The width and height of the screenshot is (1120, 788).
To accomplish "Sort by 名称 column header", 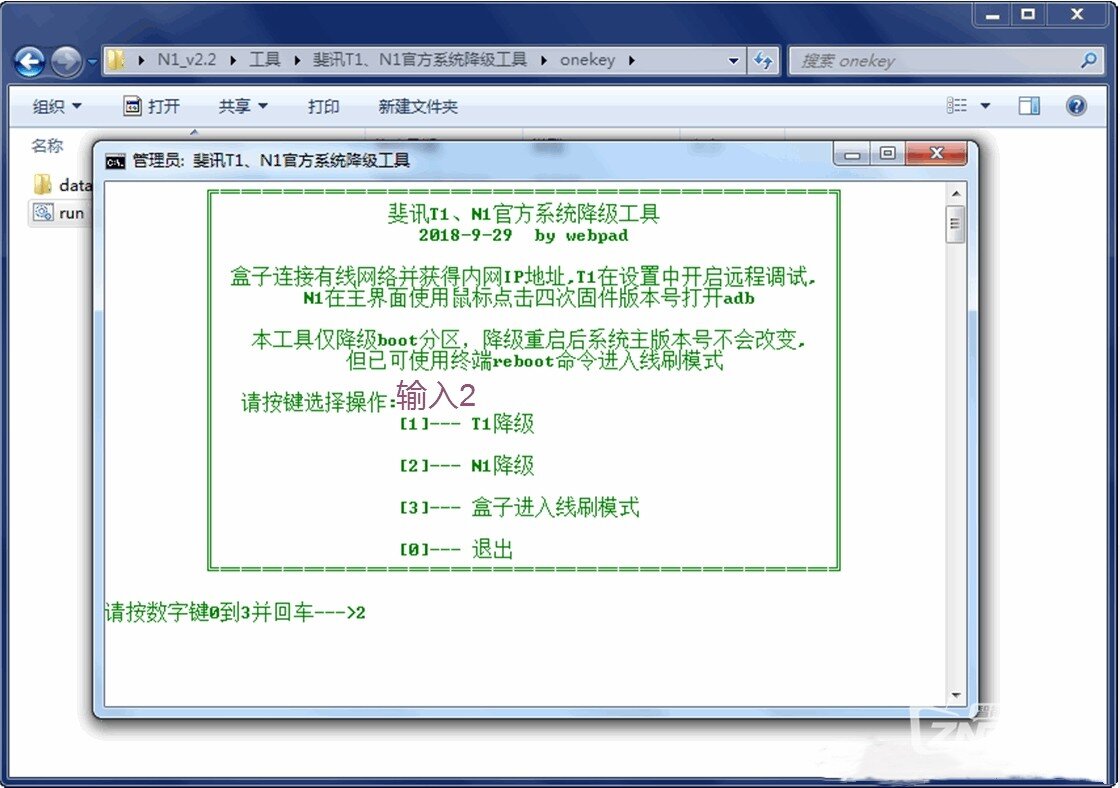I will tap(47, 145).
